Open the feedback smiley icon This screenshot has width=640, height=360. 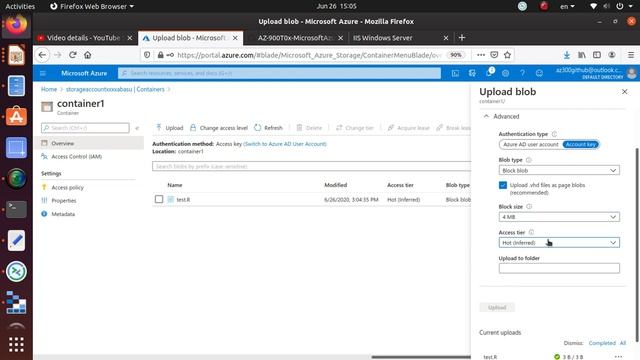point(539,73)
